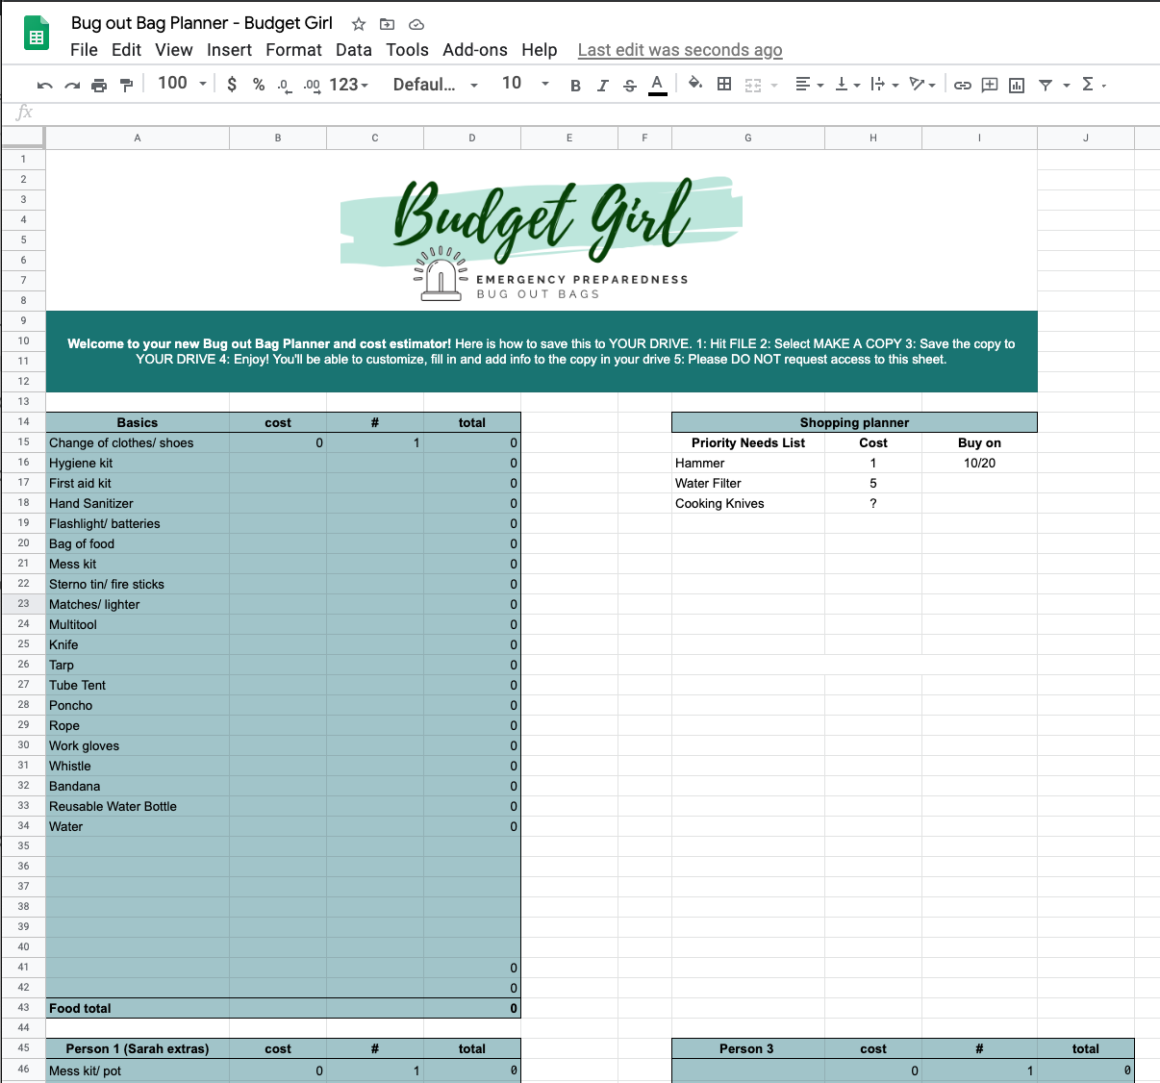Viewport: 1160px width, 1083px height.
Task: Click the '10/20' Buy on cell
Action: coord(979,463)
